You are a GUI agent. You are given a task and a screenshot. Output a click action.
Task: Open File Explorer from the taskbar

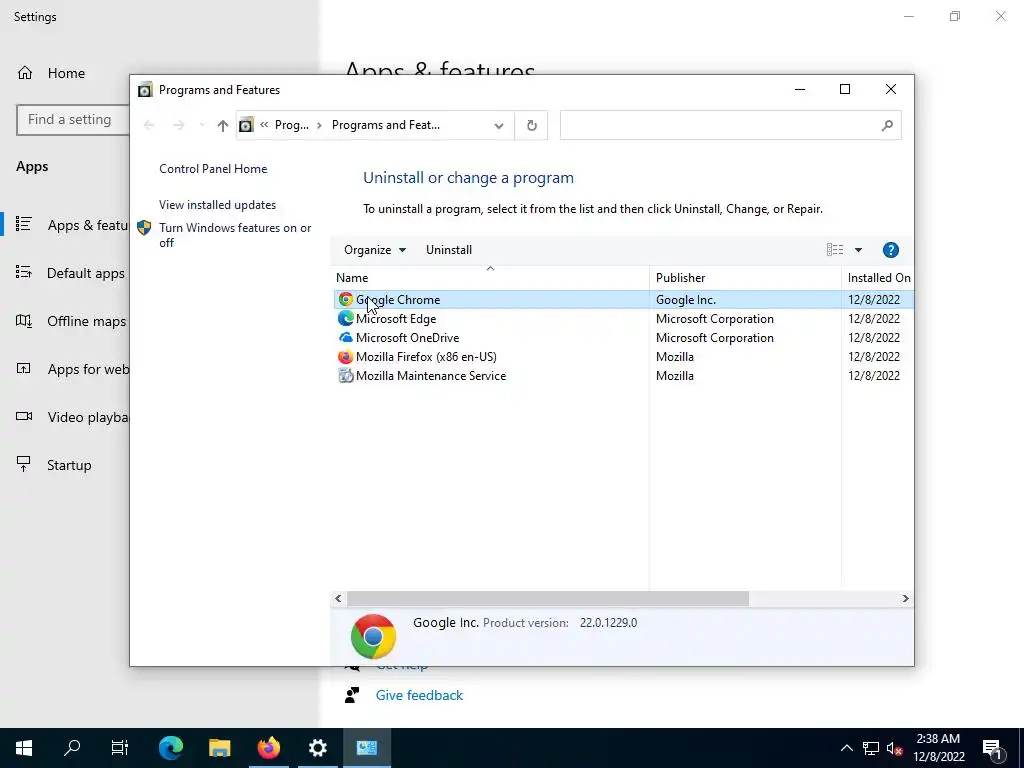click(220, 748)
